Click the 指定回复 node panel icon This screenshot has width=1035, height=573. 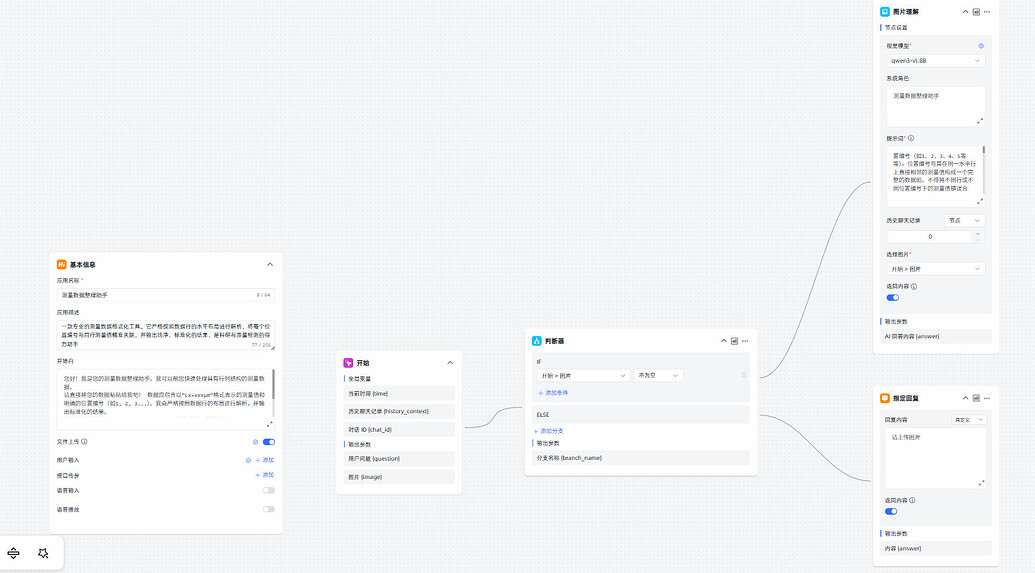click(x=976, y=398)
